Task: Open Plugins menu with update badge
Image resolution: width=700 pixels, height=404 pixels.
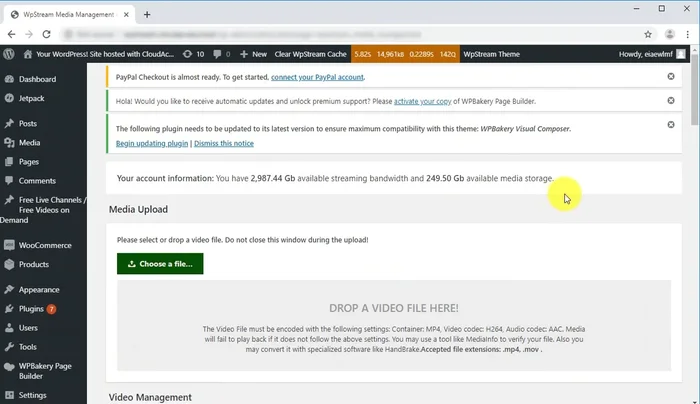Action: click(32, 309)
